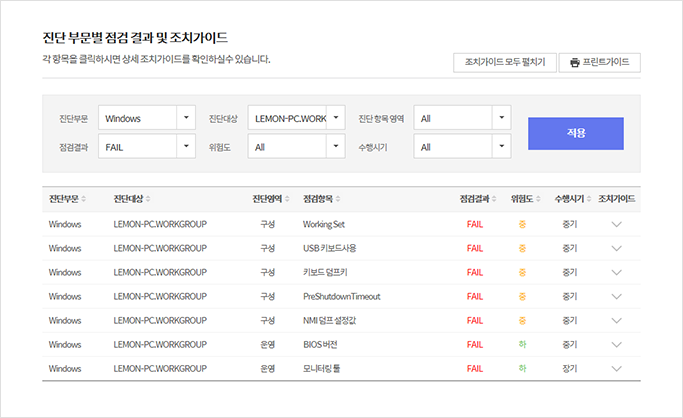This screenshot has height=418, width=683.
Task: Click the 조치가이드 column header
Action: pyautogui.click(x=616, y=199)
